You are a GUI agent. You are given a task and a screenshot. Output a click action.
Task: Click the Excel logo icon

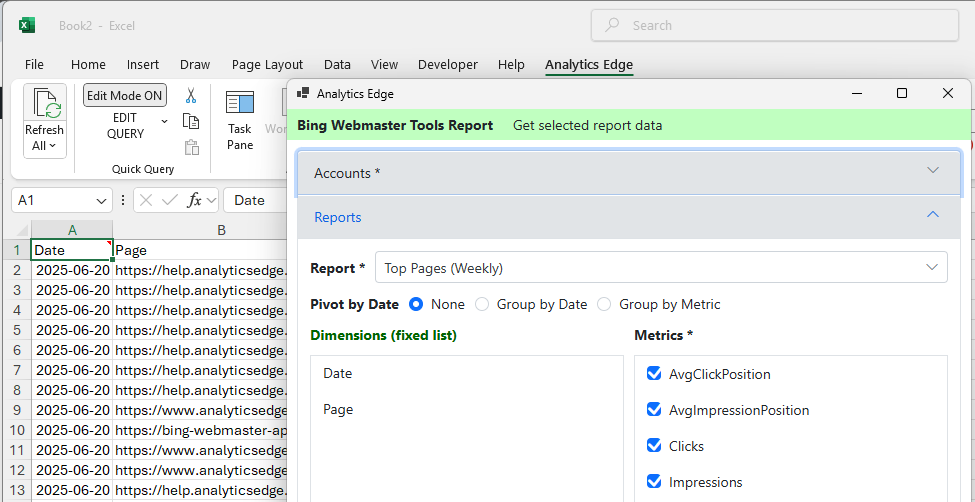coord(27,25)
